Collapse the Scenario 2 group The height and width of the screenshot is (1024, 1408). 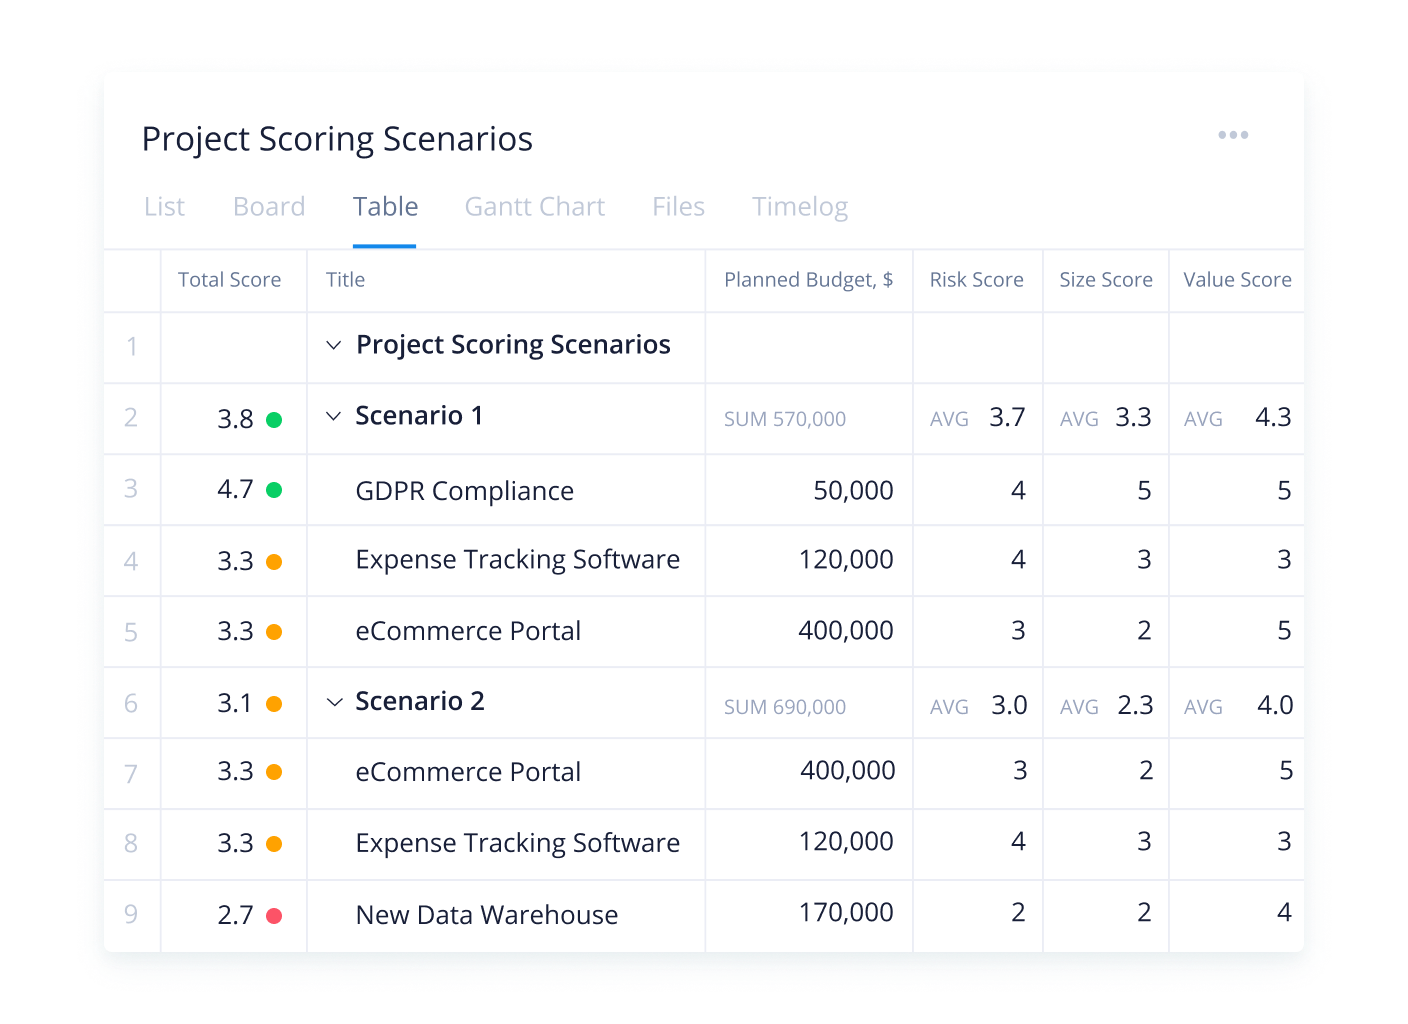[x=334, y=702]
